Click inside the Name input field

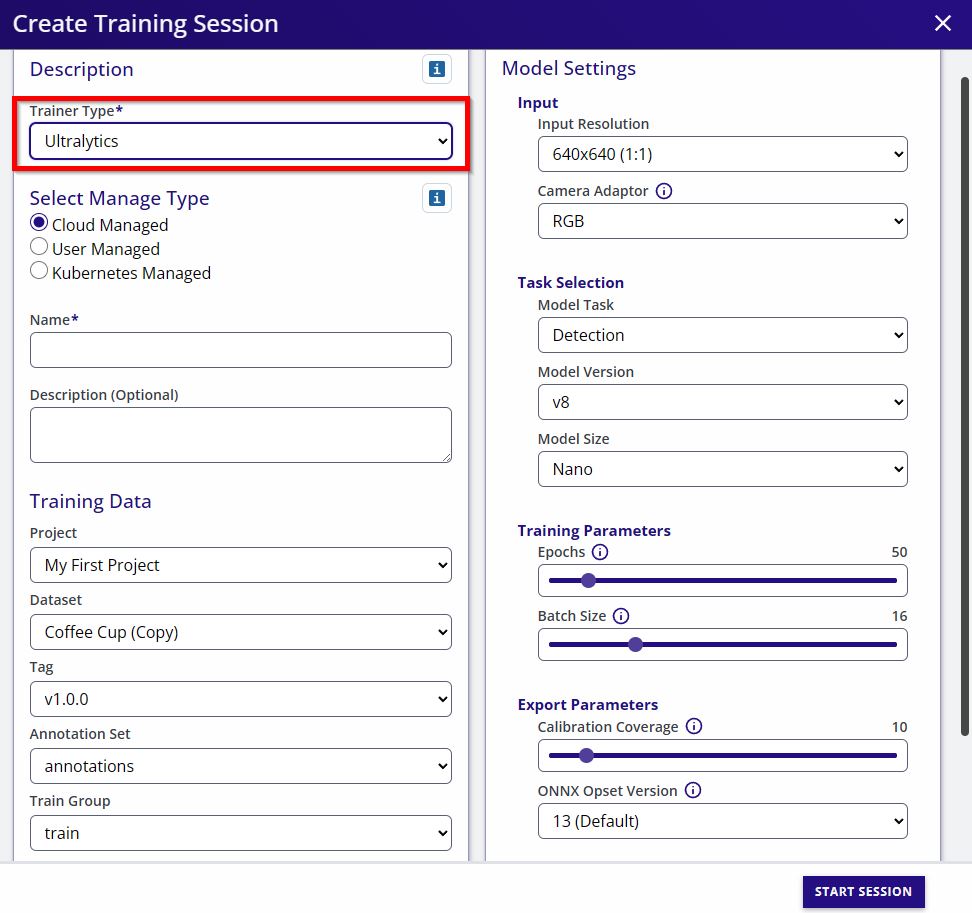[x=240, y=349]
